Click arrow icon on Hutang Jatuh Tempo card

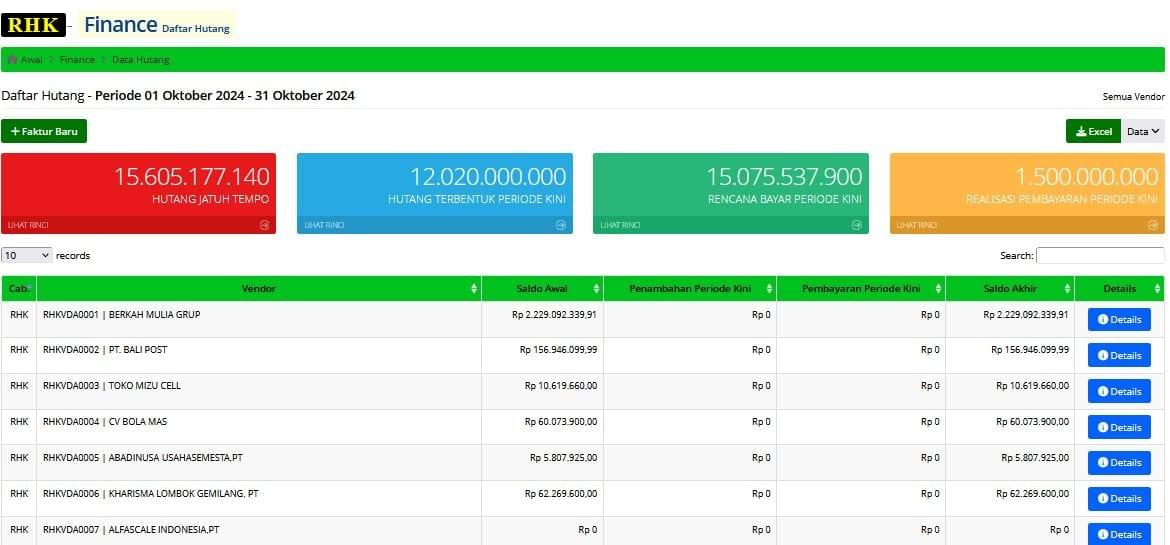(x=264, y=225)
